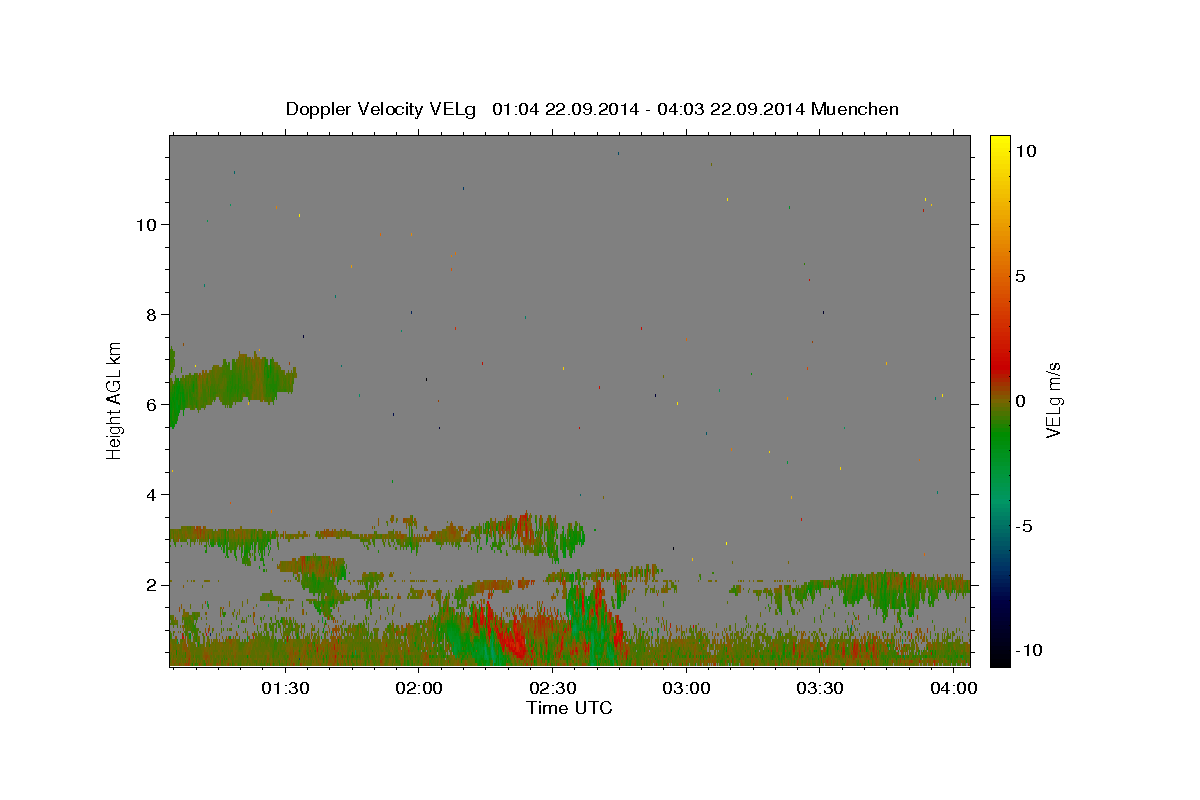1200x800 pixels.
Task: Click the 03:00 time tick label
Action: (686, 689)
